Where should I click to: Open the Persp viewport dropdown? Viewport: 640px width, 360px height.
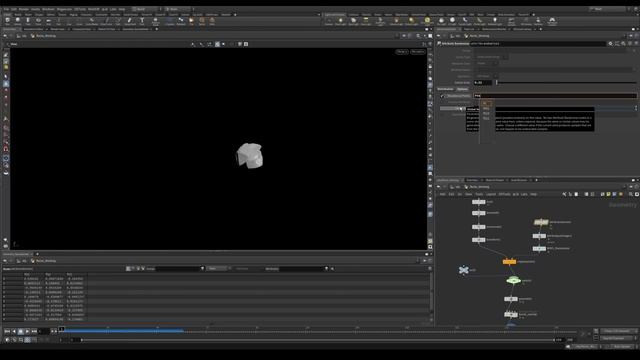[402, 52]
